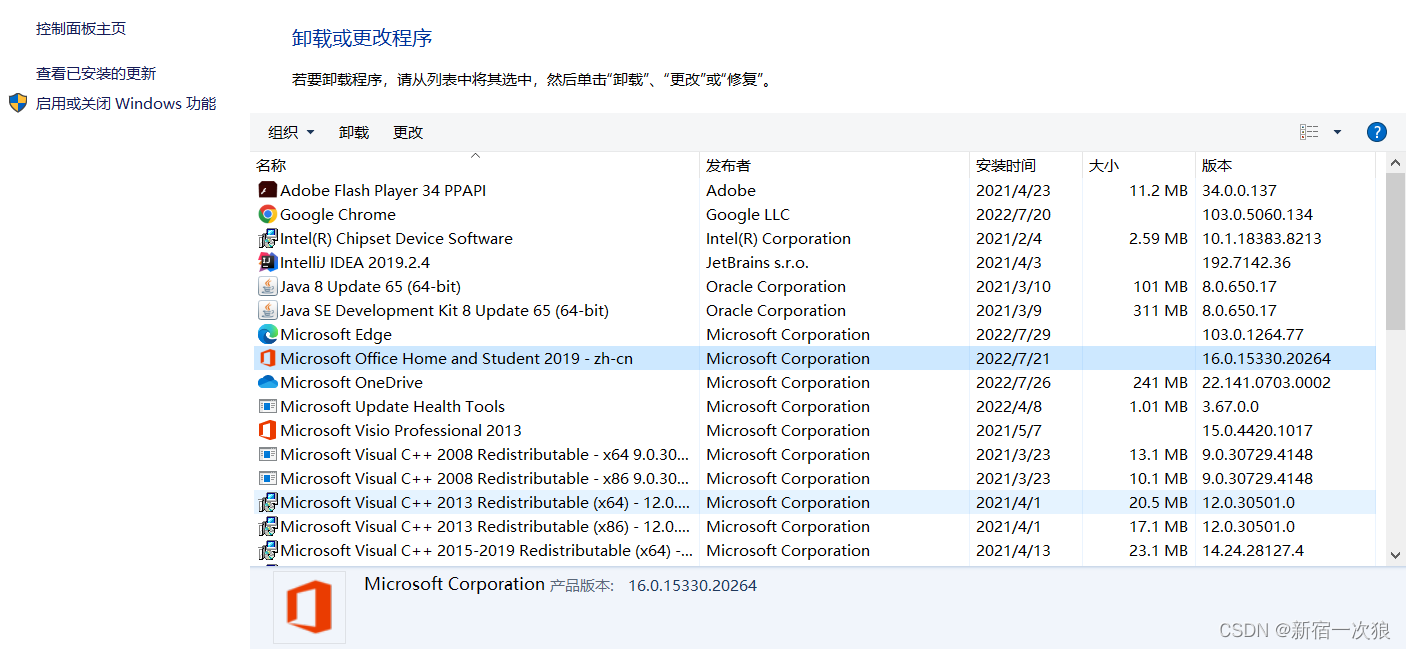
Task: Click the Microsoft Edge icon
Action: coord(267,334)
